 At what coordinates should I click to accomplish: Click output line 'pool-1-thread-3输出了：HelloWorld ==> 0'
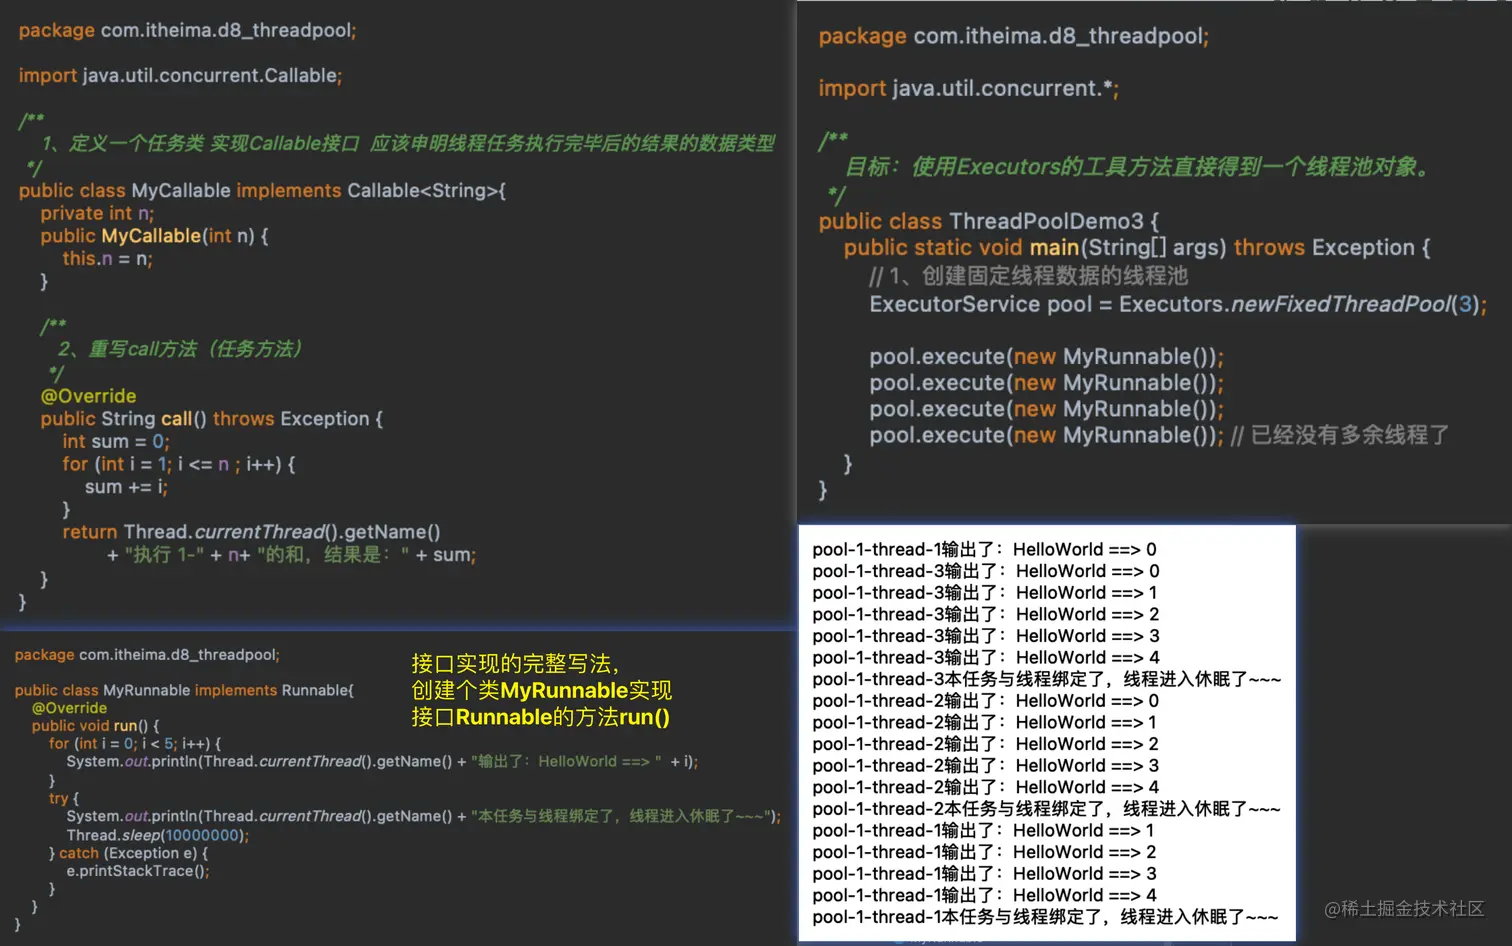pos(986,571)
